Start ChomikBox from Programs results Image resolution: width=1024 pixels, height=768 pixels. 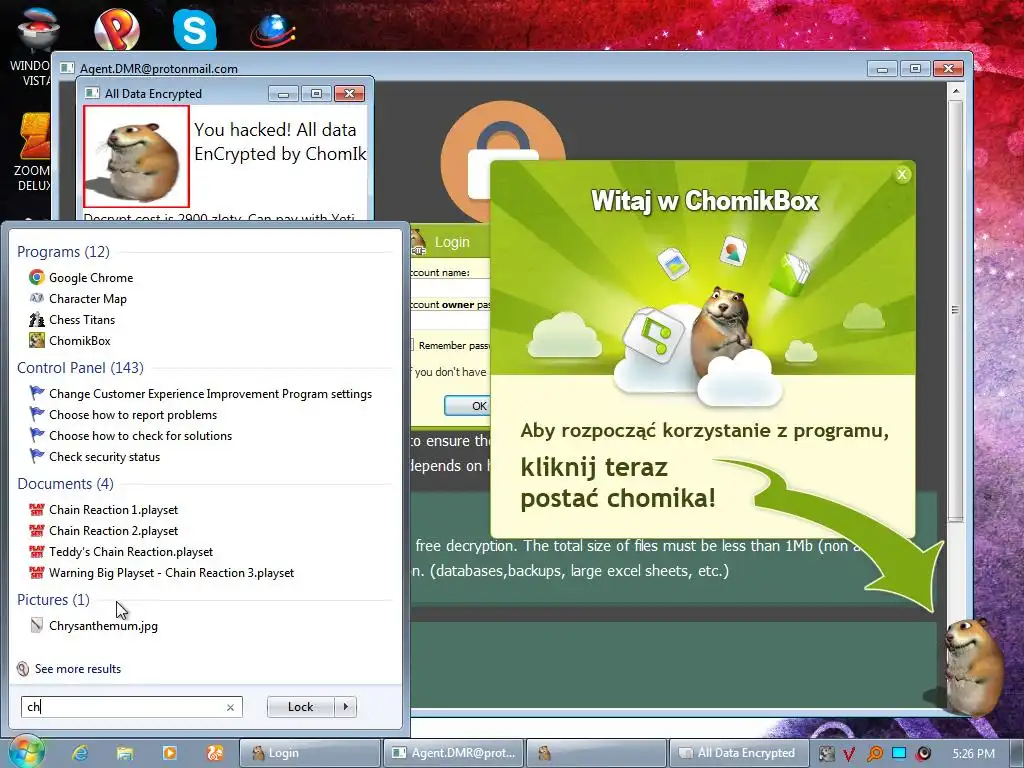click(70, 340)
